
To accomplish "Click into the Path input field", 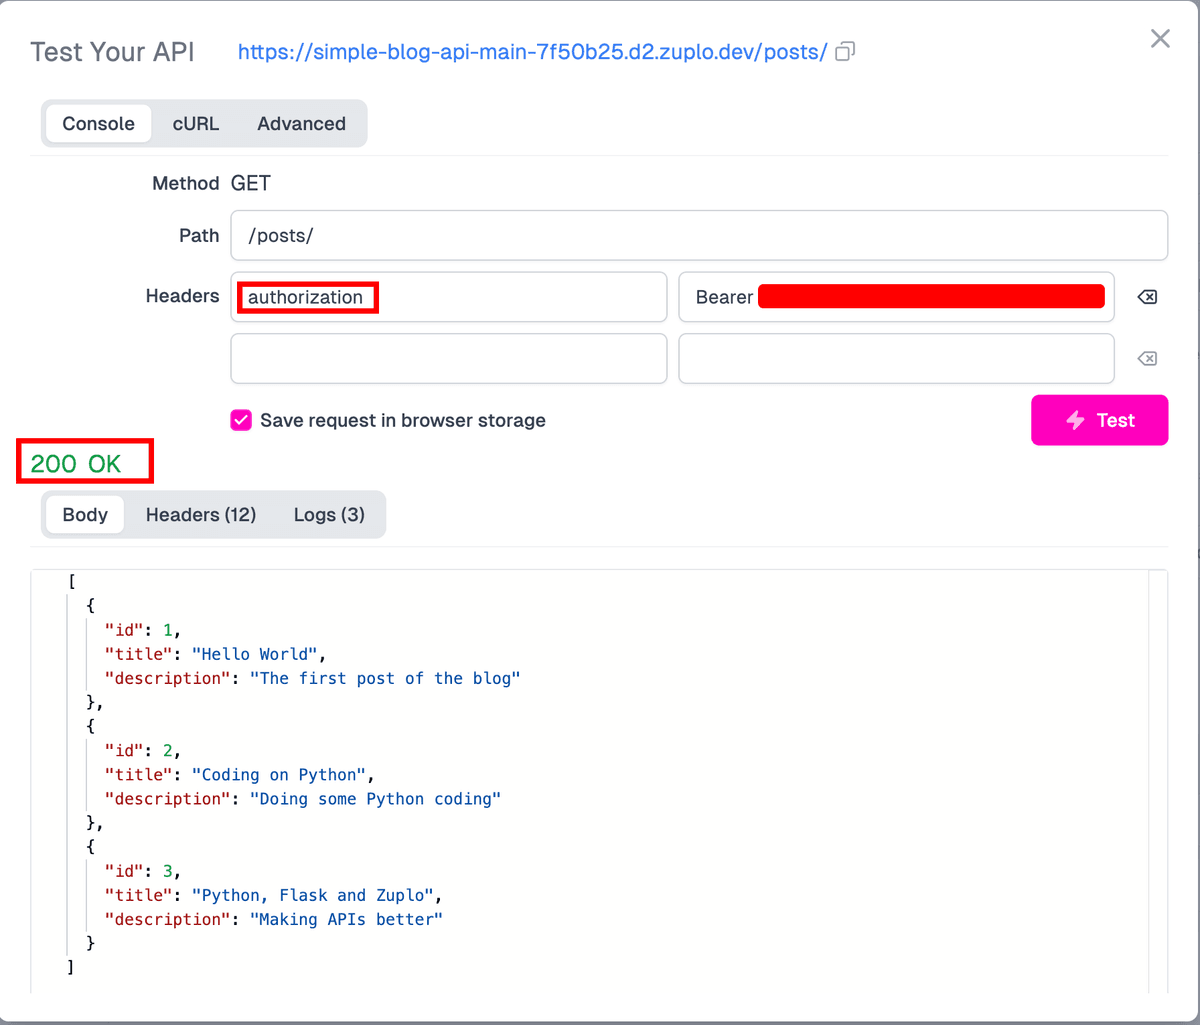I will pos(698,235).
